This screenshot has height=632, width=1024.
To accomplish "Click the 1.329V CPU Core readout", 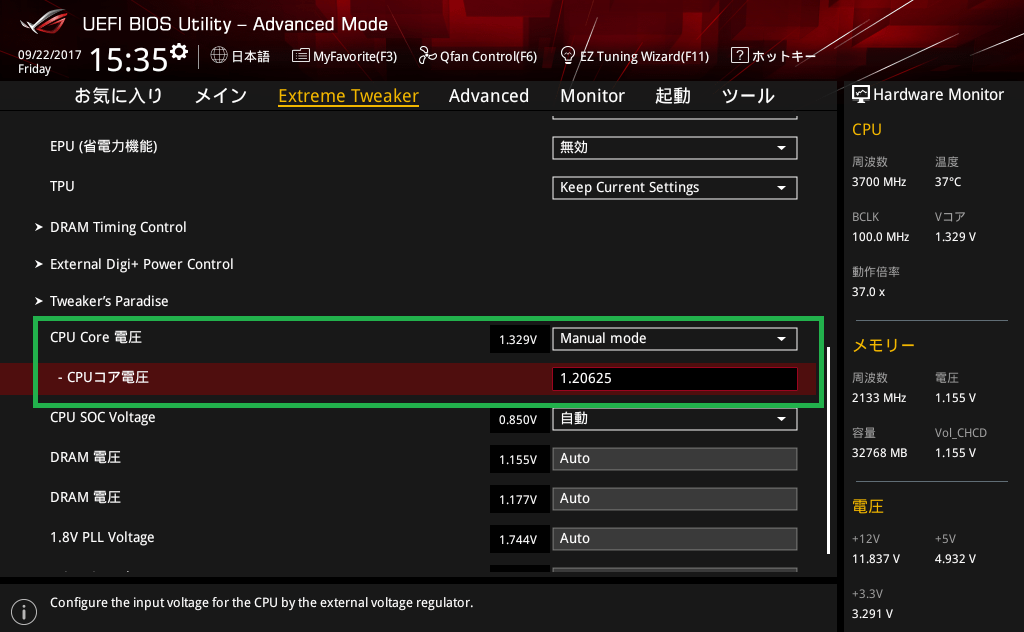I will click(519, 339).
